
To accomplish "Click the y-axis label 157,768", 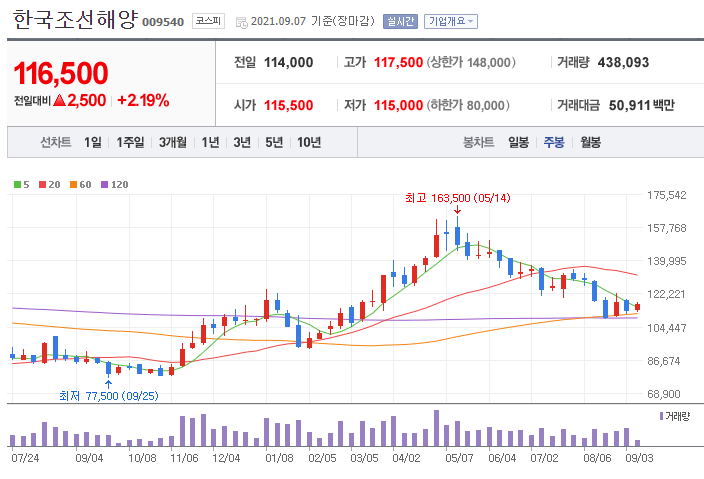I will tap(667, 228).
